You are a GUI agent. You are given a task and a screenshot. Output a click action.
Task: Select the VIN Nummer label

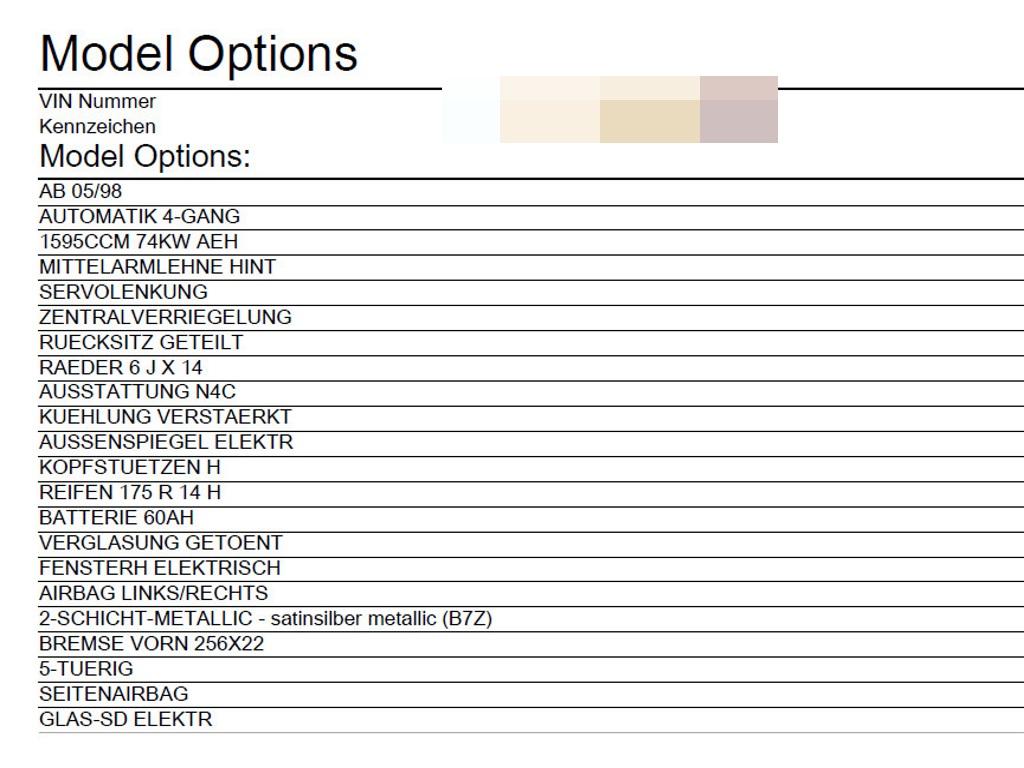tap(97, 101)
